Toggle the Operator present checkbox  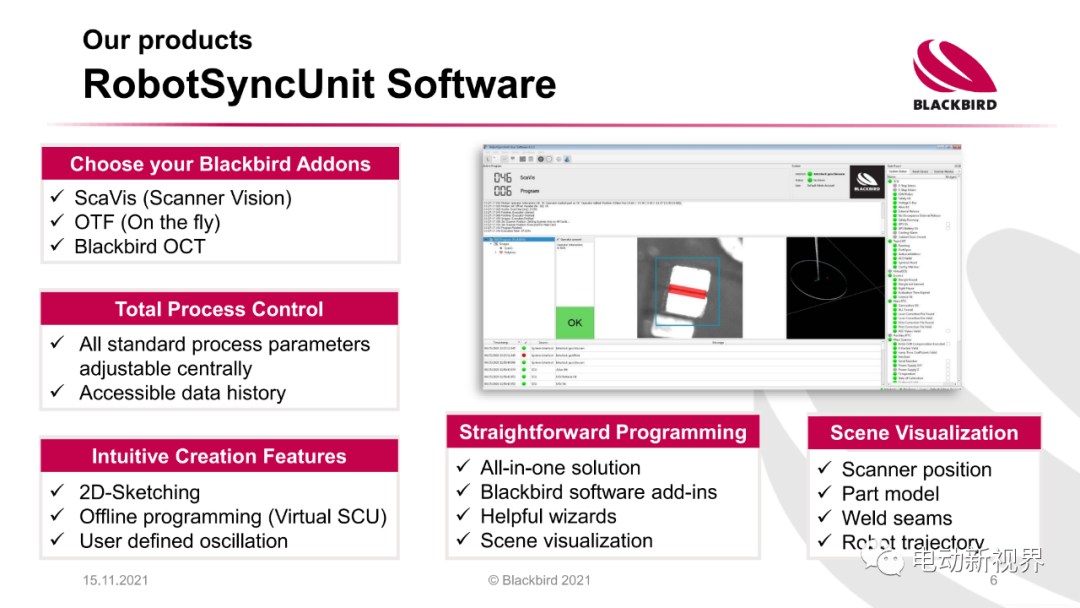(558, 240)
